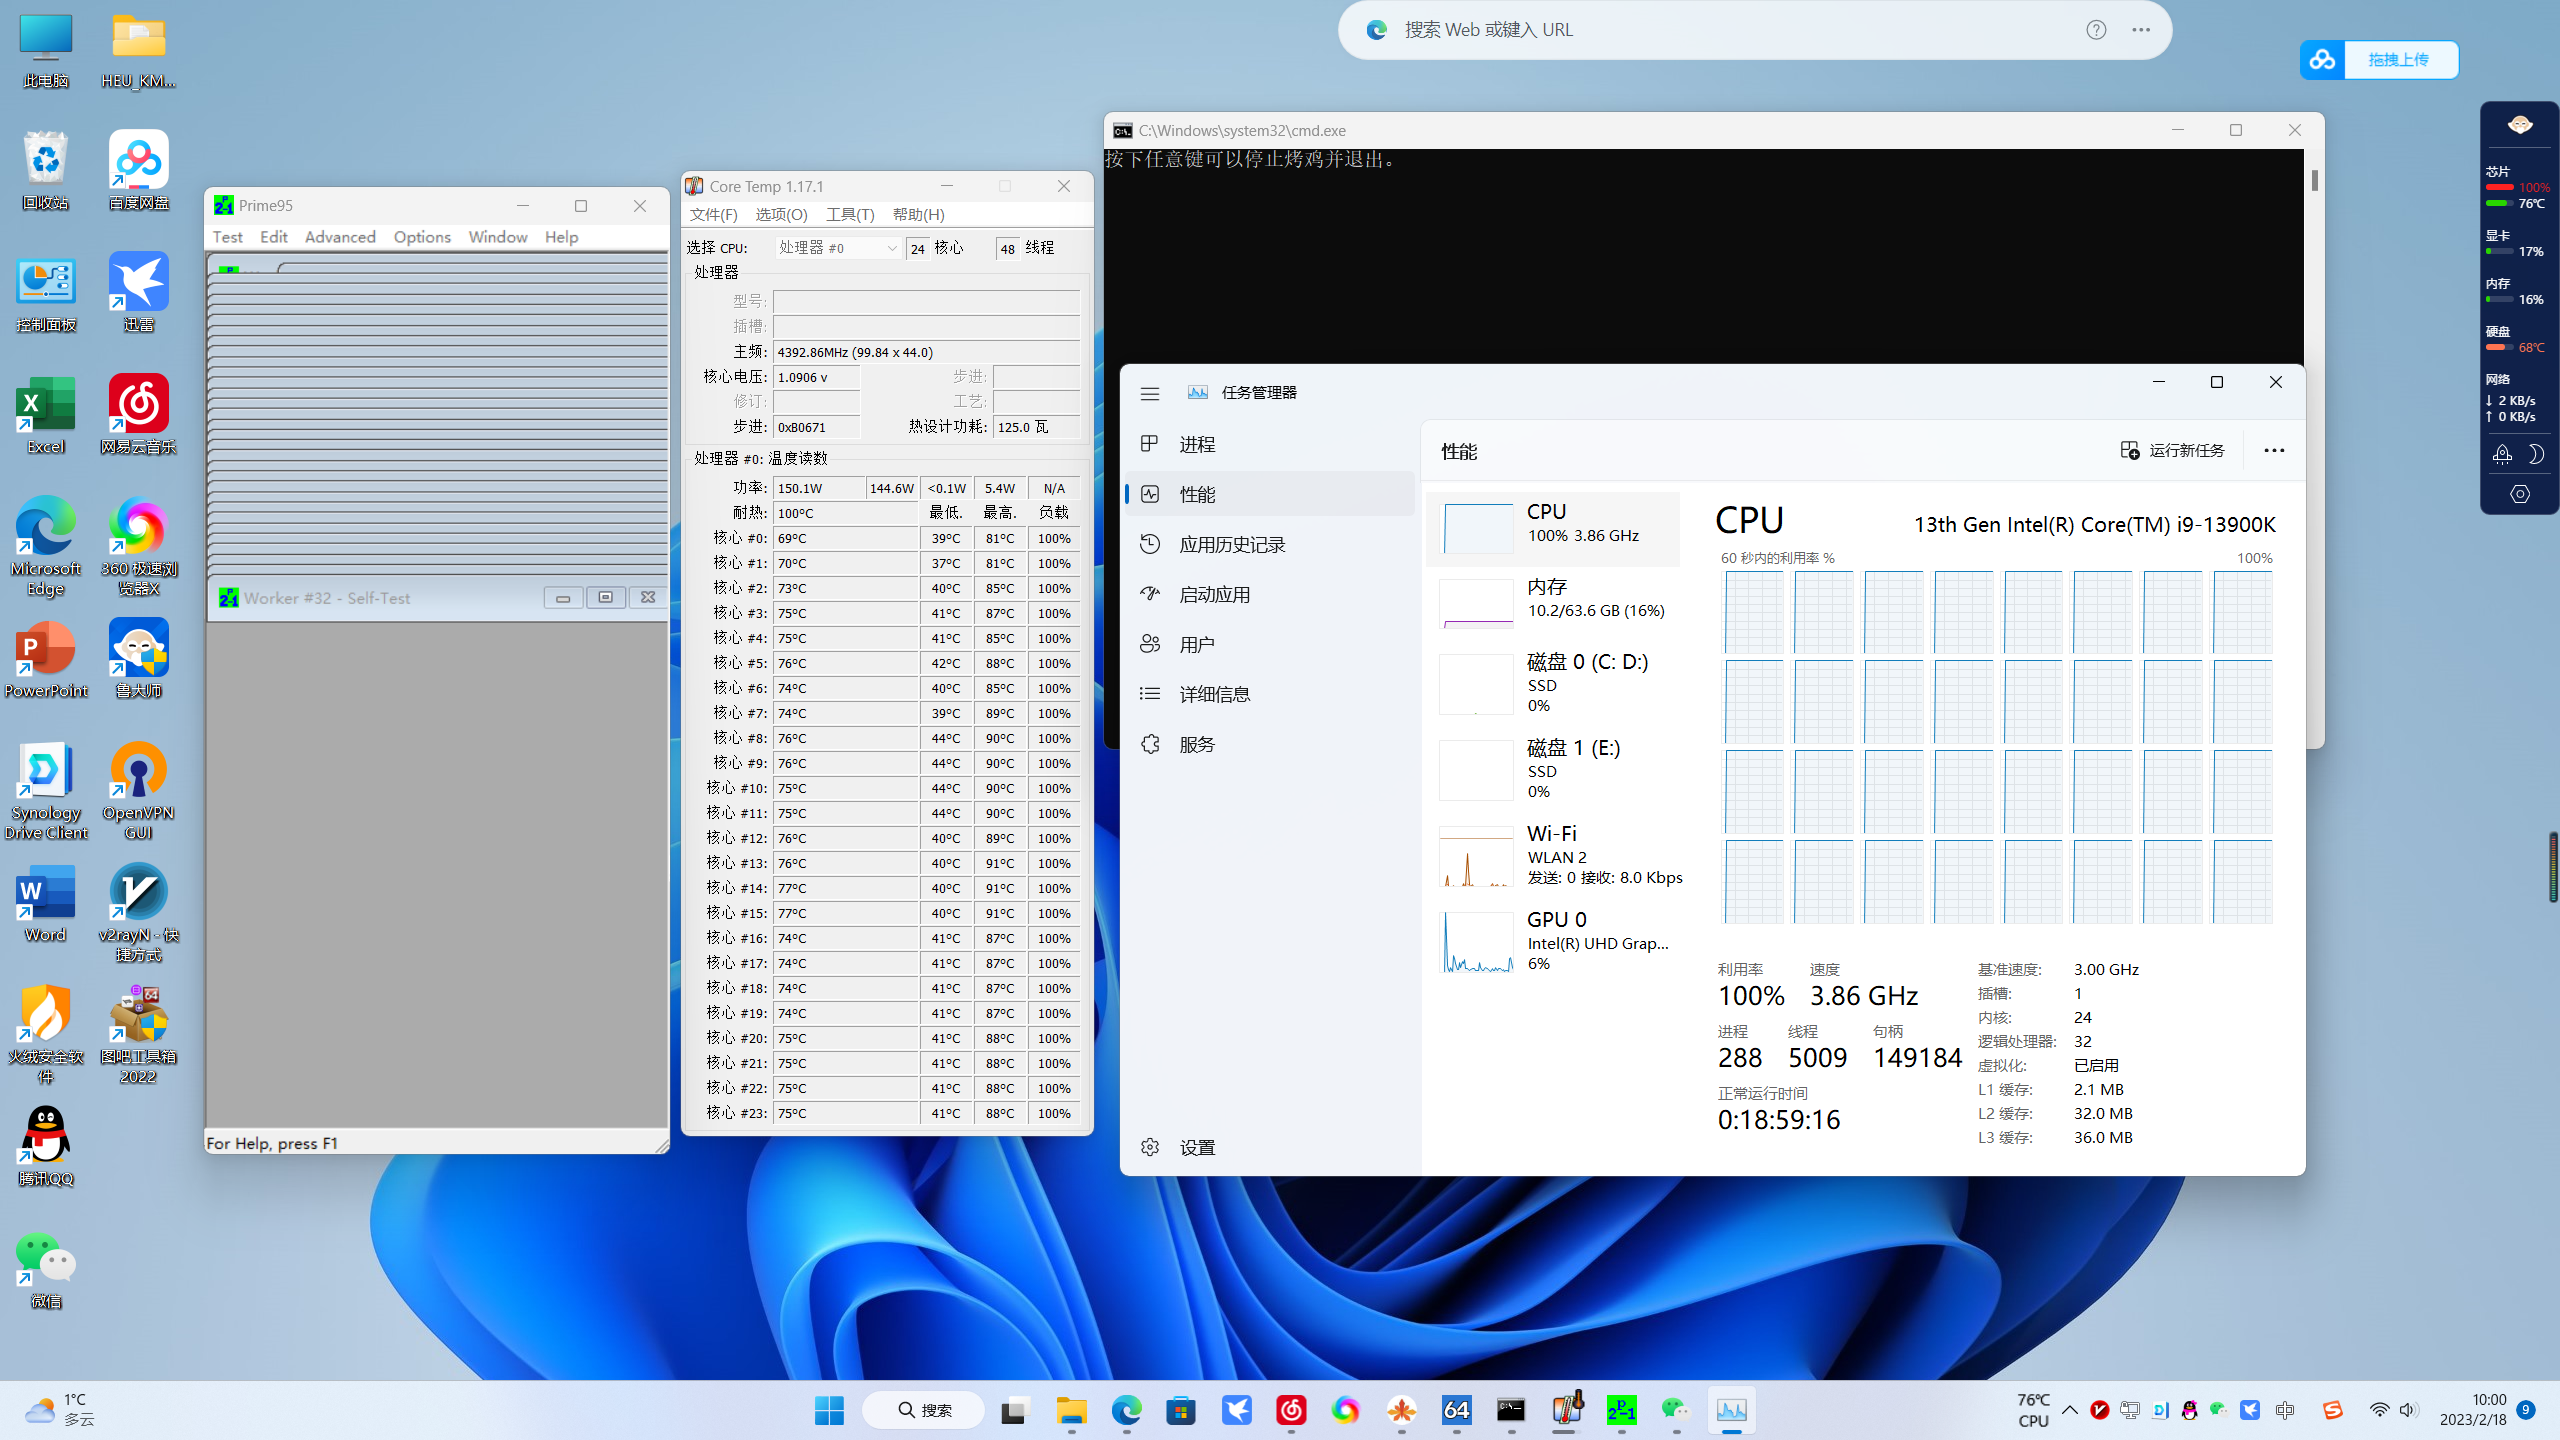
Task: Open Prime95 Window menu
Action: pyautogui.click(x=497, y=237)
